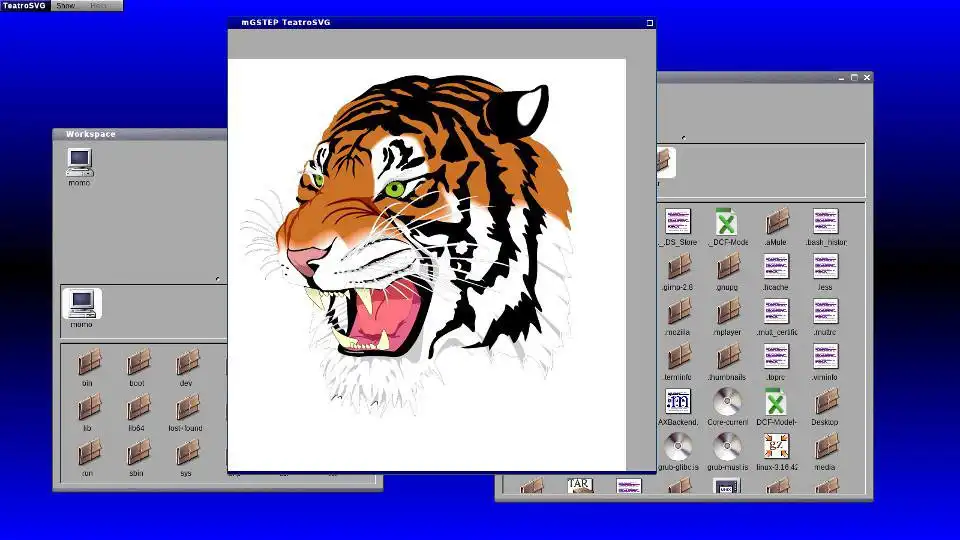Select the lost+found folder in Workspace

coord(187,408)
